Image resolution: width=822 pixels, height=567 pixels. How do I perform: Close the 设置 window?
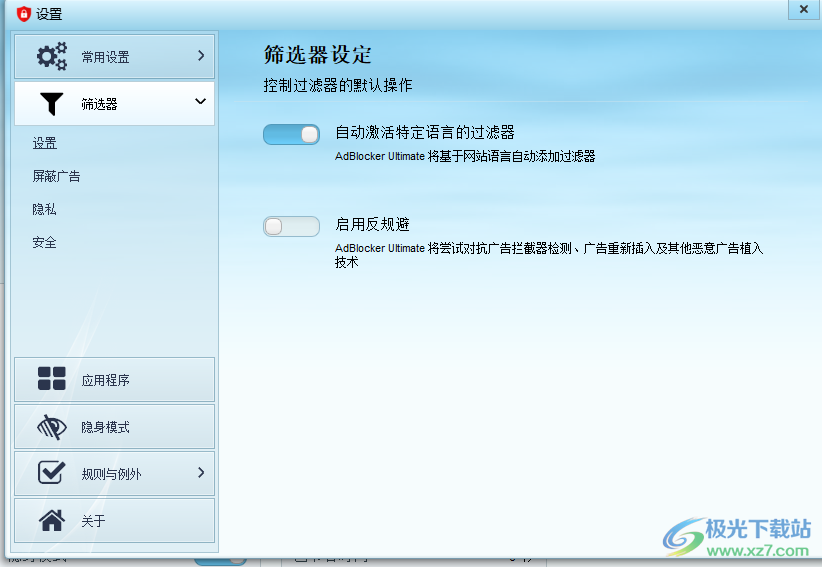click(804, 9)
